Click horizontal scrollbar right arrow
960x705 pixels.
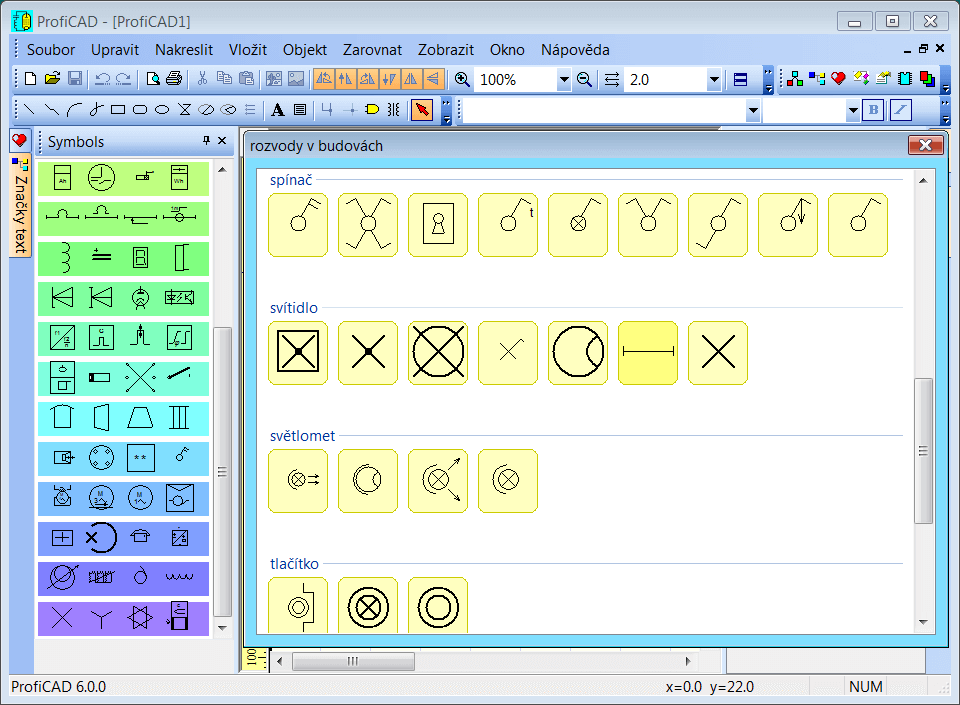688,661
